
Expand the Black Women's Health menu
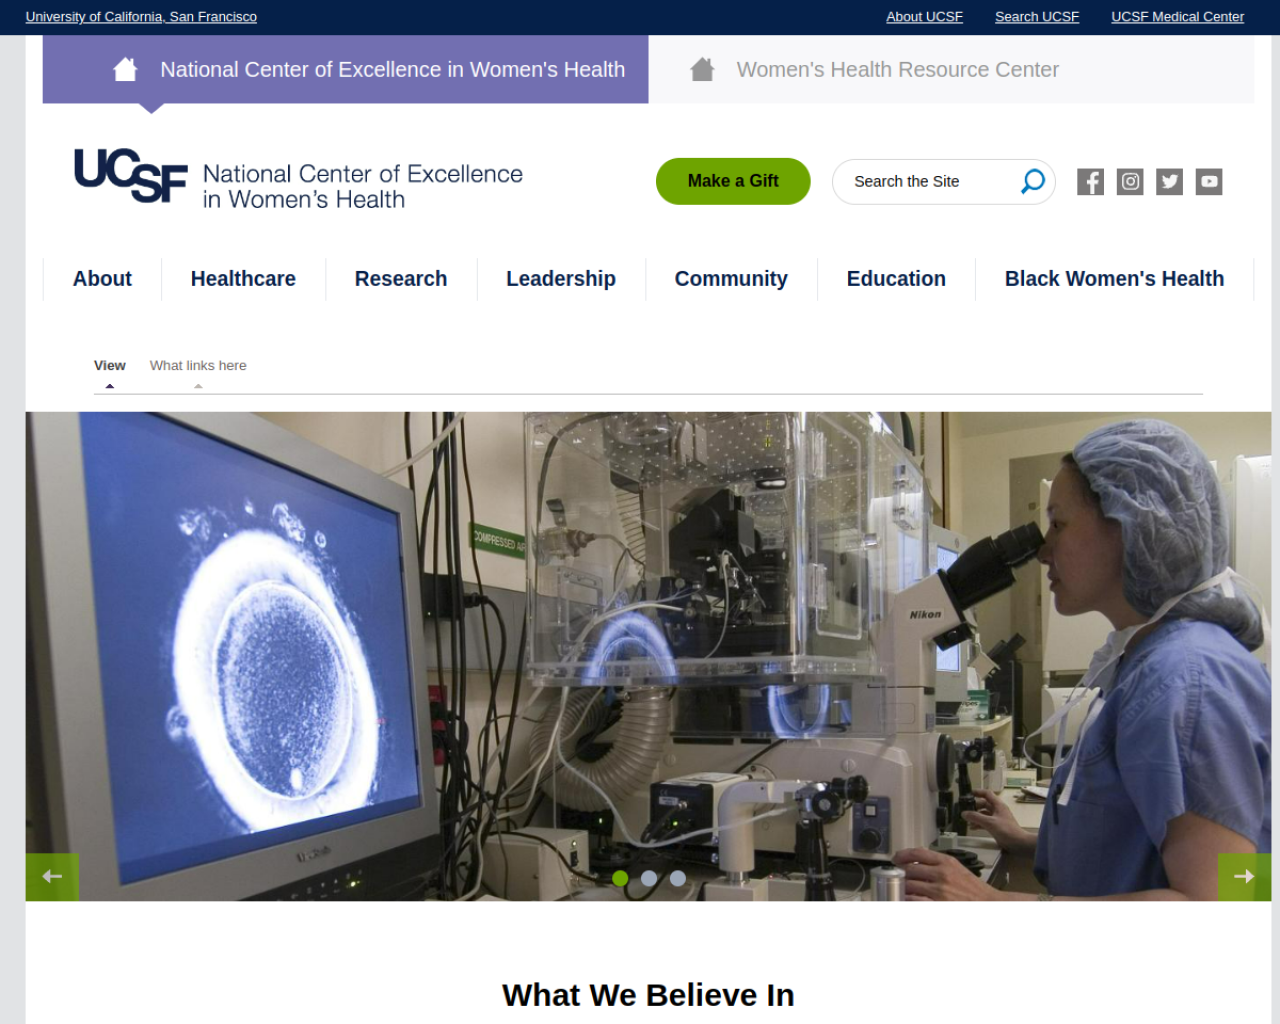[1114, 279]
